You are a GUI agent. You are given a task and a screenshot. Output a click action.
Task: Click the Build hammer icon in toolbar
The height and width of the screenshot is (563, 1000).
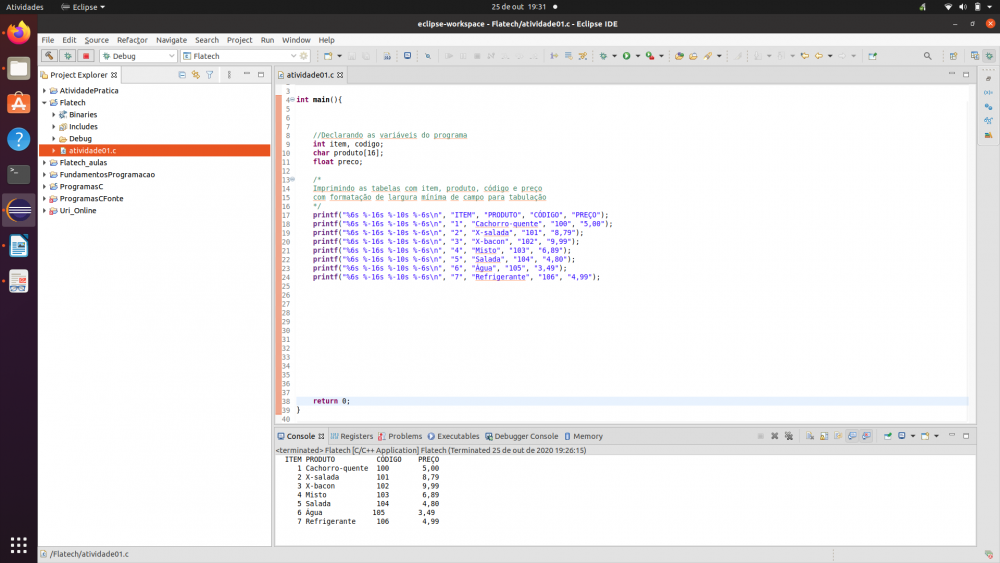click(48, 56)
